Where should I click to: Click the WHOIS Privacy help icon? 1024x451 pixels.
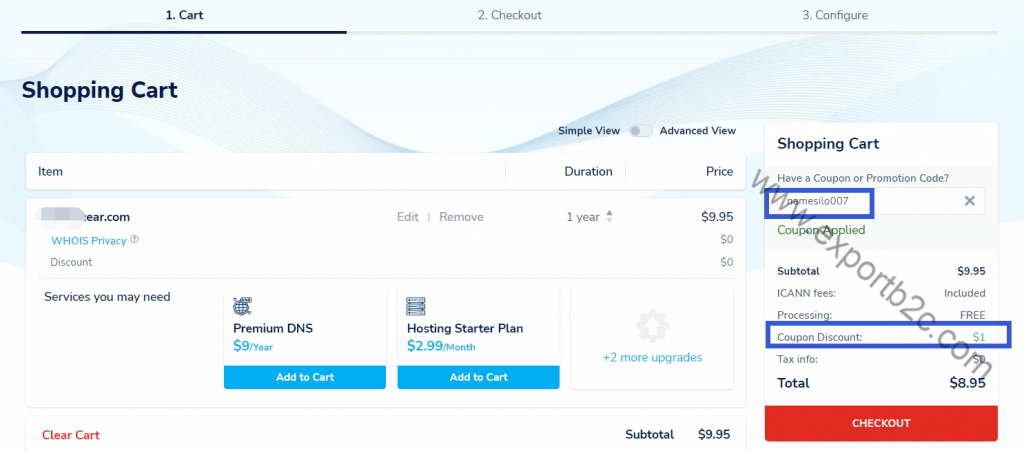[135, 240]
